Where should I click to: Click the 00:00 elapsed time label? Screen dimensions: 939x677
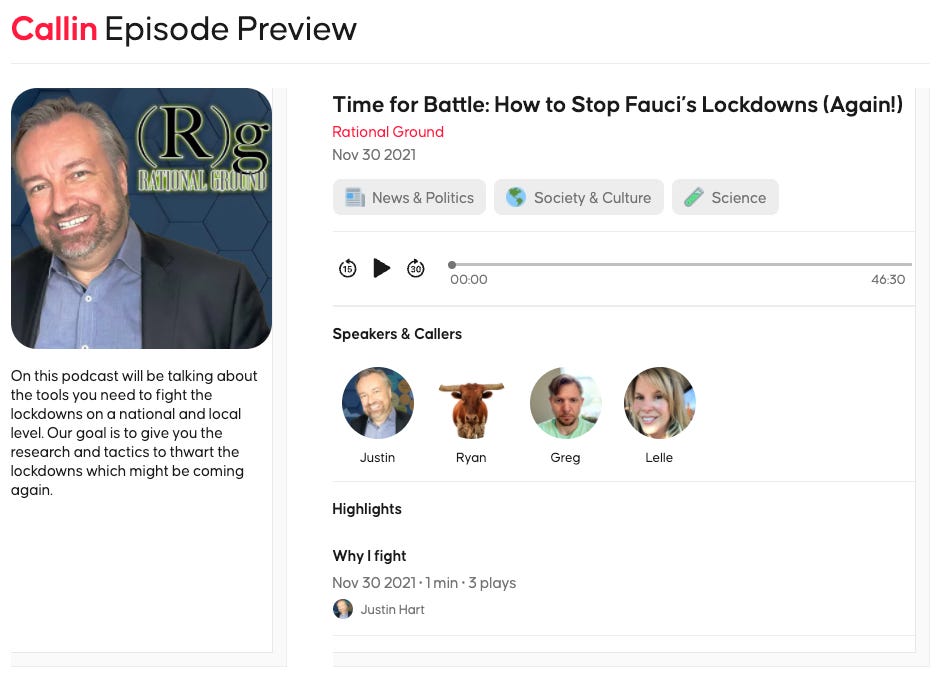point(469,279)
